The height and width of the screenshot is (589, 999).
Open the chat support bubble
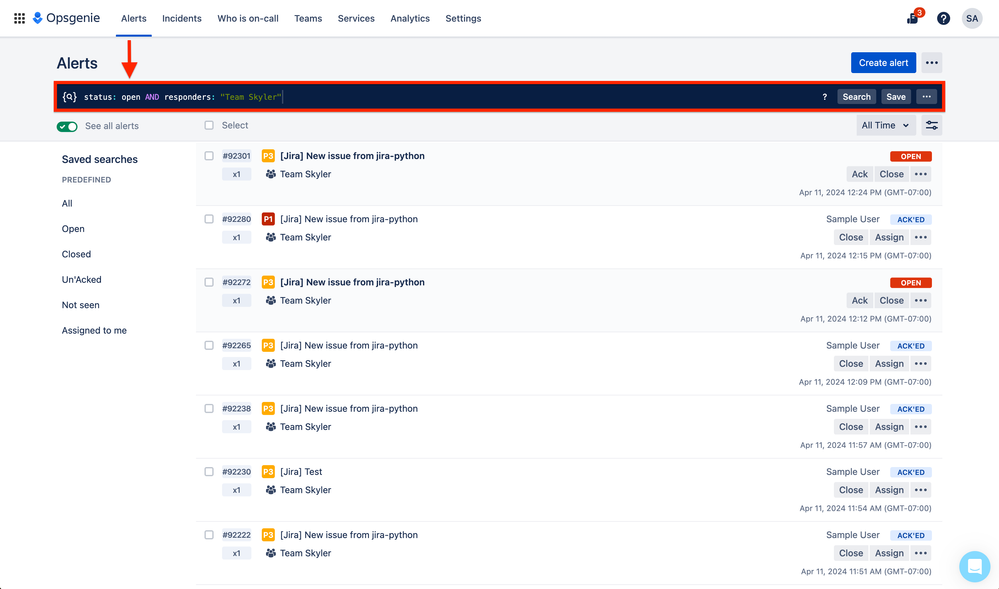(975, 566)
